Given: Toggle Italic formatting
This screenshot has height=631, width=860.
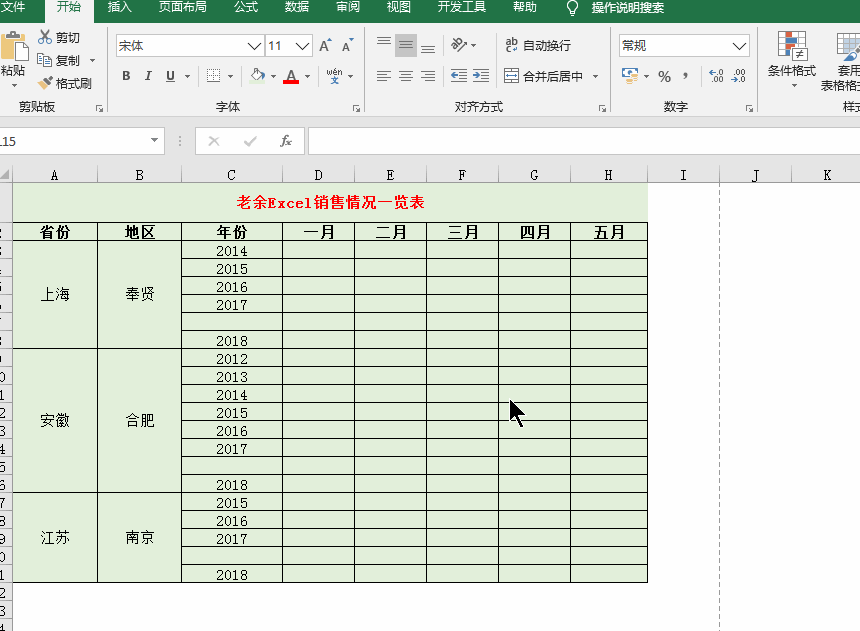Looking at the screenshot, I should pyautogui.click(x=148, y=76).
